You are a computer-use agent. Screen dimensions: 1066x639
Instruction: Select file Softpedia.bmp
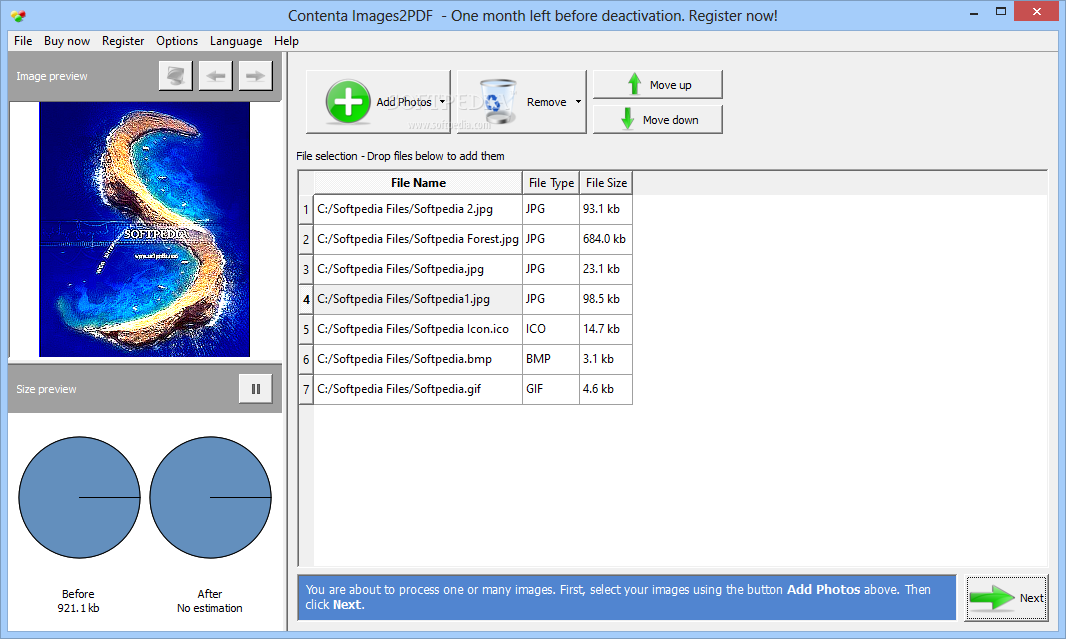417,359
